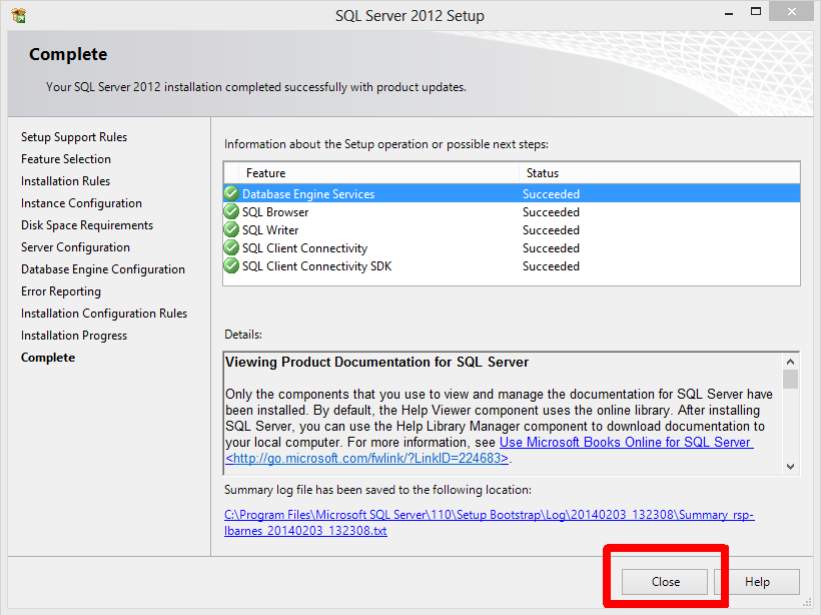
Task: Click the Installation Rules step
Action: point(65,181)
